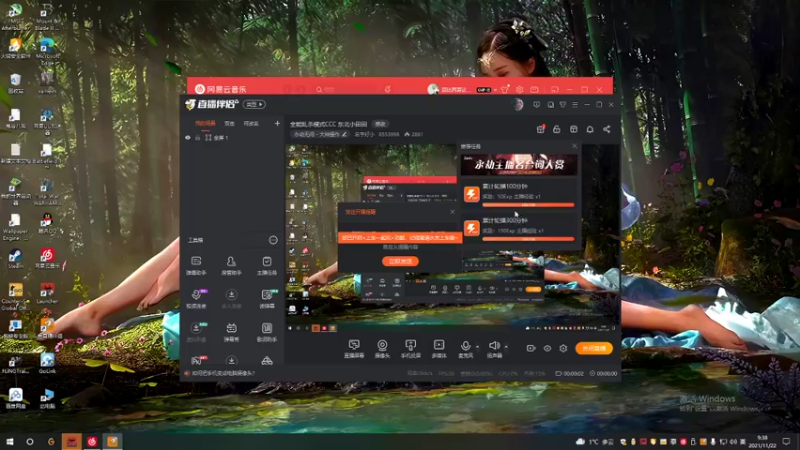Switch to the second scene tab
The height and width of the screenshot is (450, 800).
click(x=230, y=123)
